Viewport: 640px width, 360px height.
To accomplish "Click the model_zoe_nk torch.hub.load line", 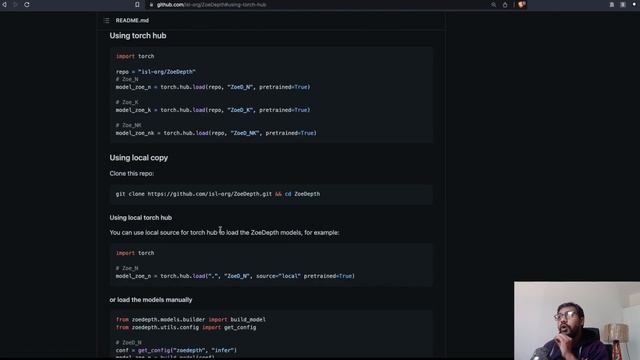I will pyautogui.click(x=216, y=133).
